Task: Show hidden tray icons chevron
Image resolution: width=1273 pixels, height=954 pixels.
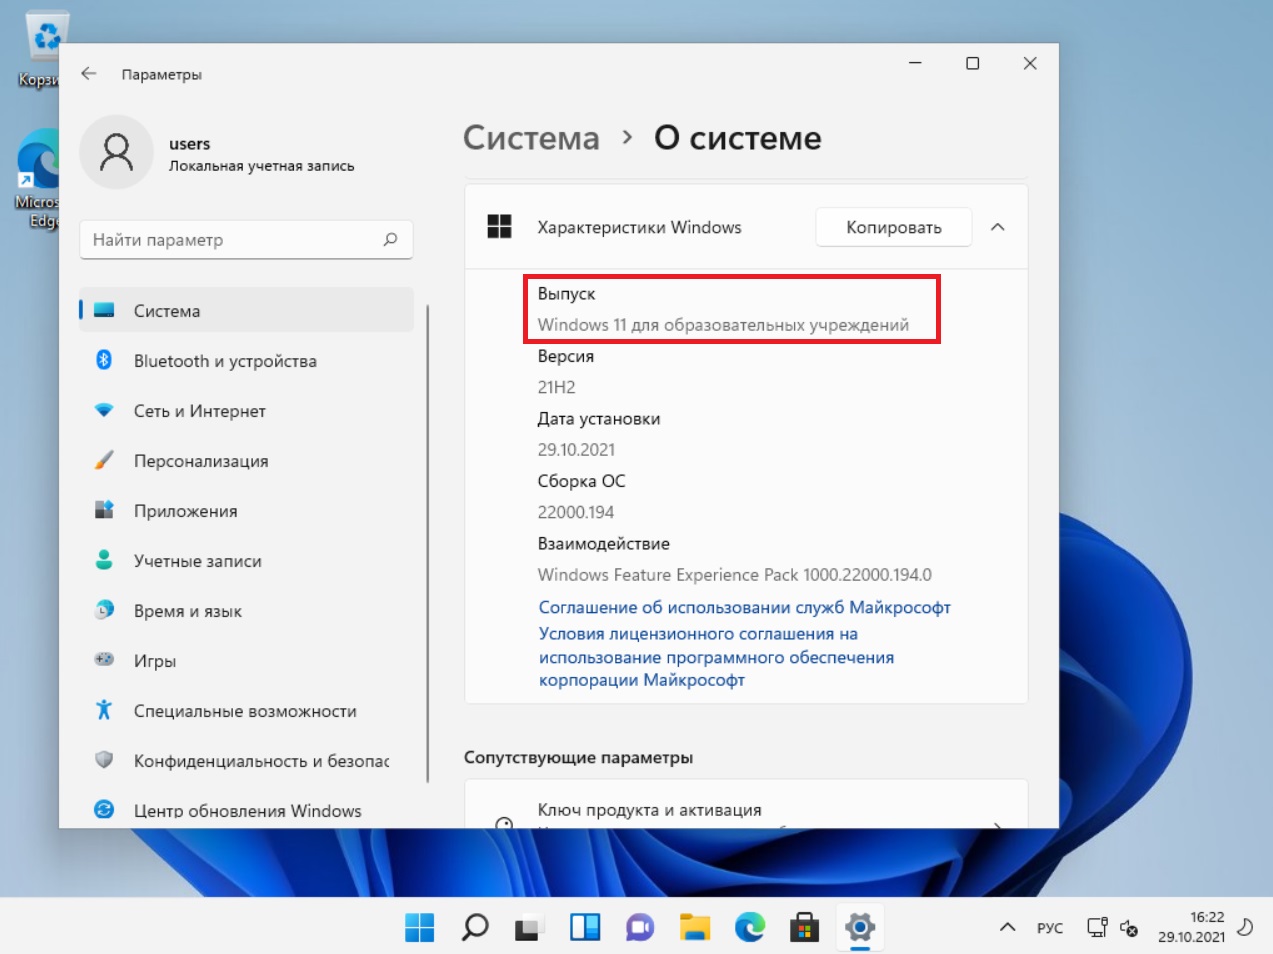Action: click(1008, 927)
